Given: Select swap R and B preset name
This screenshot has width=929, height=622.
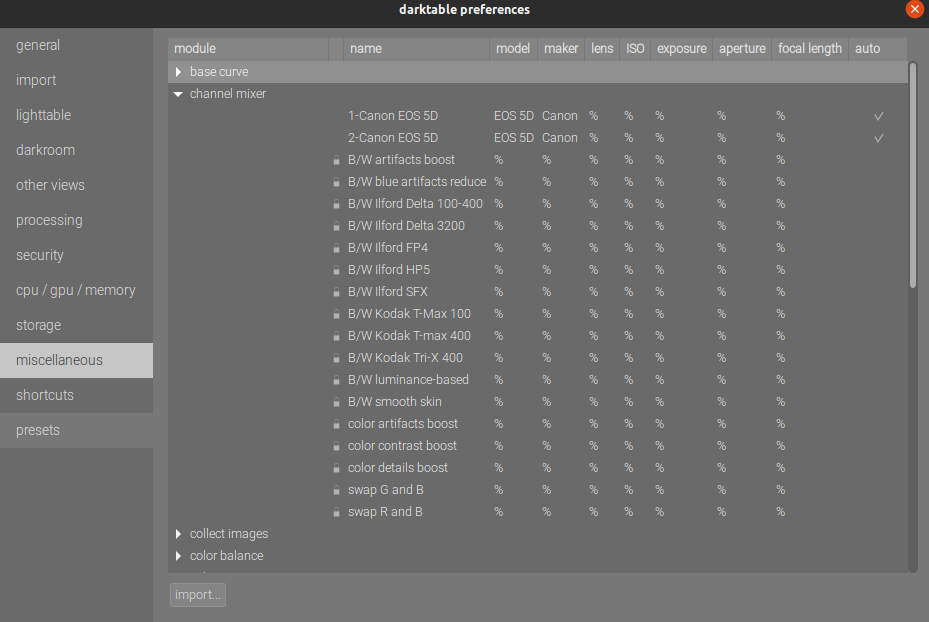Looking at the screenshot, I should pos(385,512).
